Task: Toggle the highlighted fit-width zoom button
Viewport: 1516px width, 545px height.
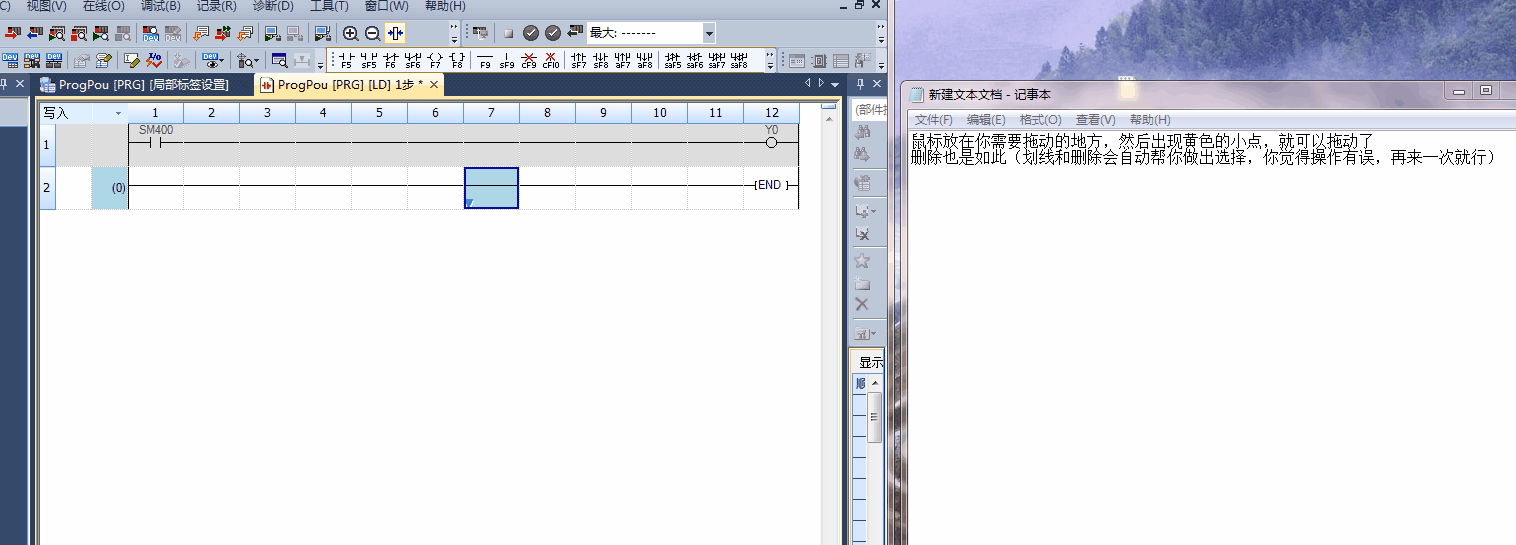Action: 395,33
